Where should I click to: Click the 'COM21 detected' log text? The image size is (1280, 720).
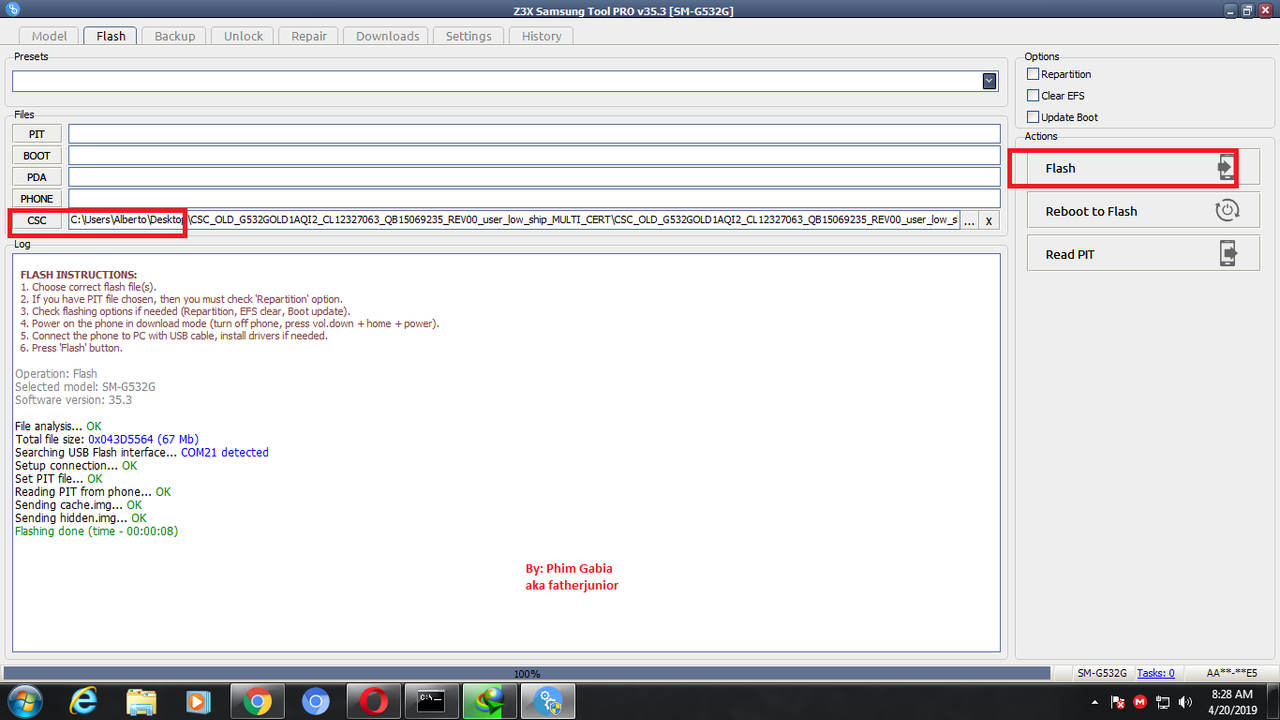pos(225,452)
